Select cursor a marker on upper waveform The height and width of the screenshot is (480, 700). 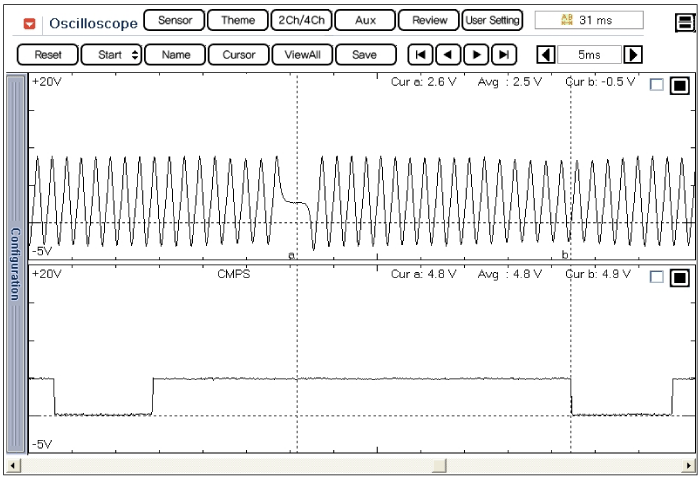click(x=291, y=255)
